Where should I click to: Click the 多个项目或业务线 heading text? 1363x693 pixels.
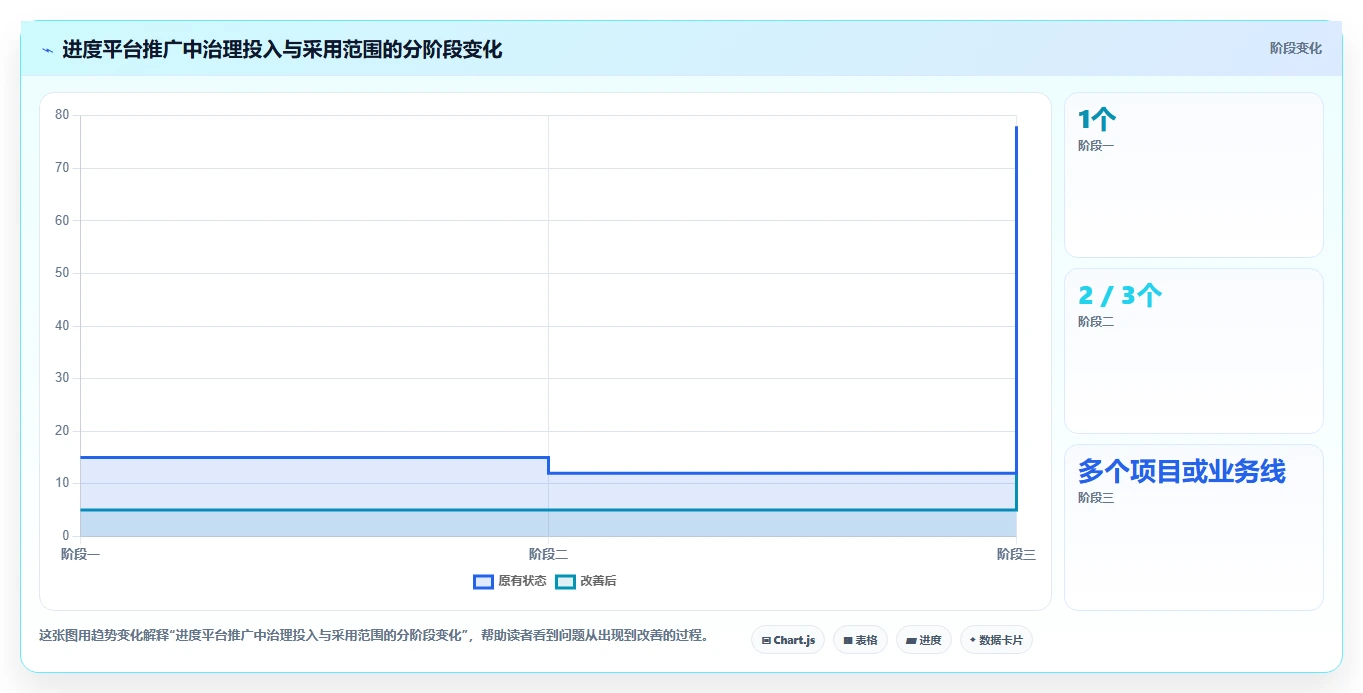click(x=1182, y=471)
